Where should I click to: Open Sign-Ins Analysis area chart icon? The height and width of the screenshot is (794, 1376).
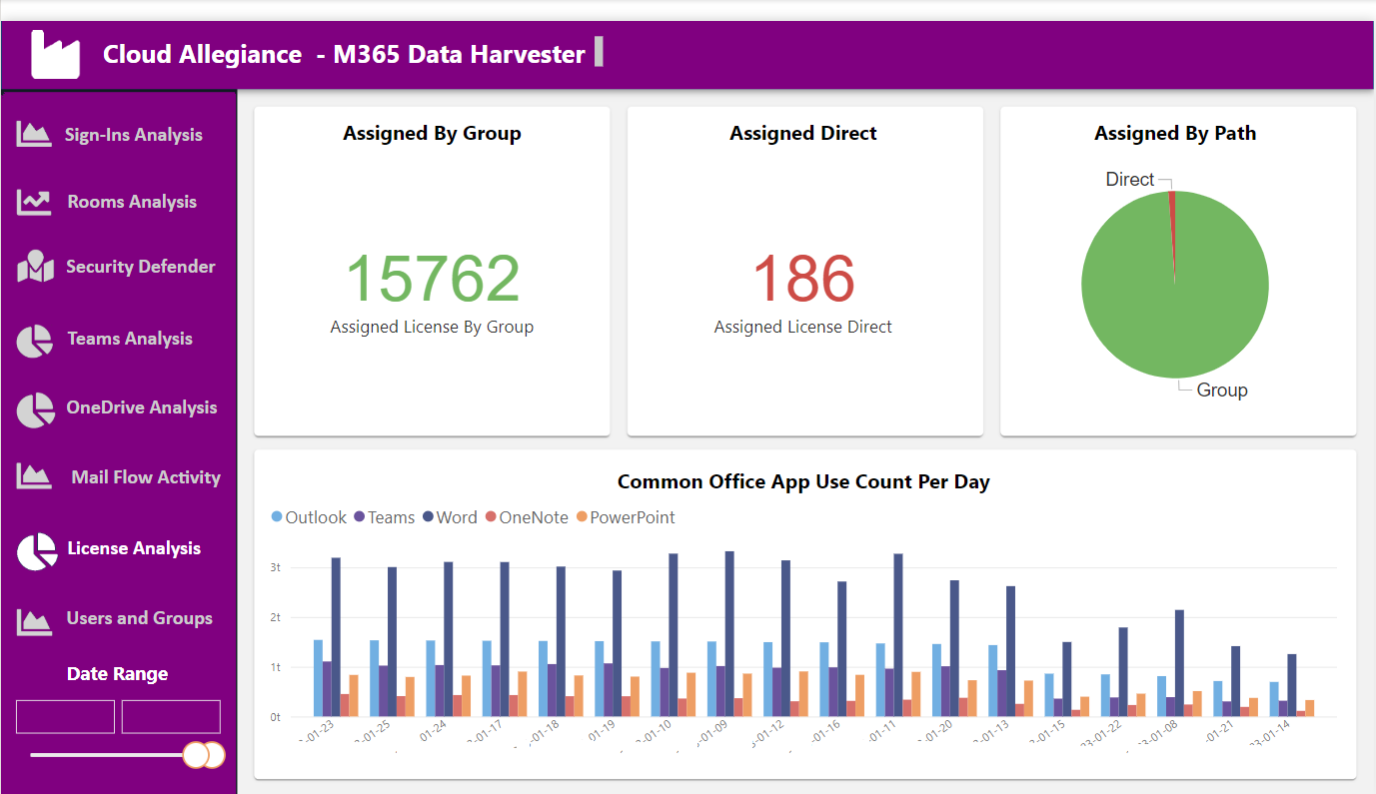pos(34,134)
